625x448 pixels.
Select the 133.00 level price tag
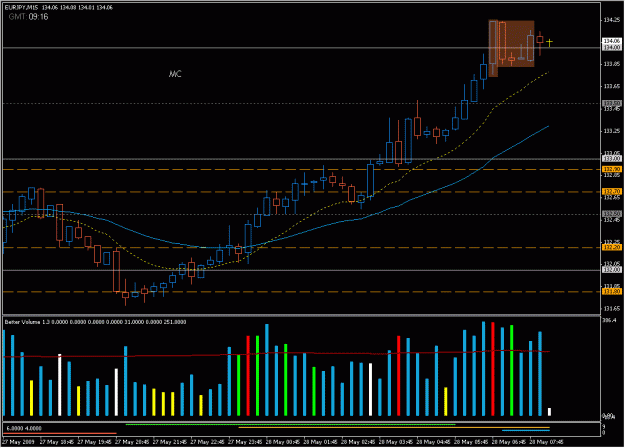coord(611,159)
